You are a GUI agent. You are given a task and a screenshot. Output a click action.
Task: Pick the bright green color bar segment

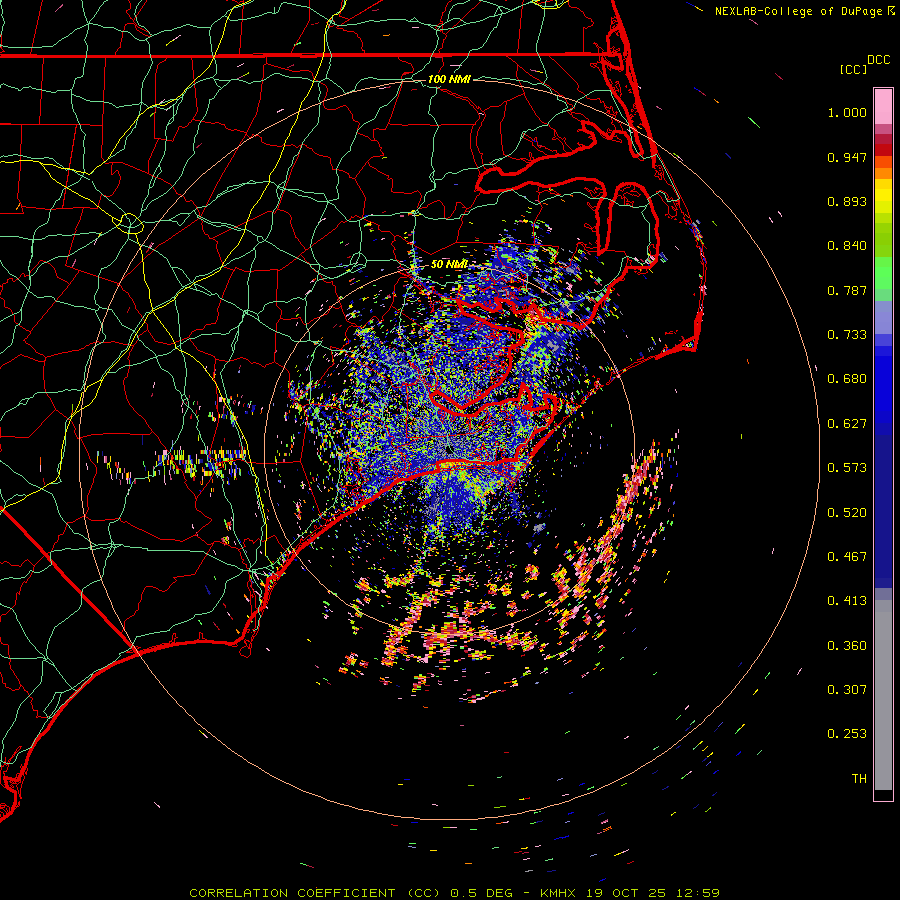(x=883, y=274)
